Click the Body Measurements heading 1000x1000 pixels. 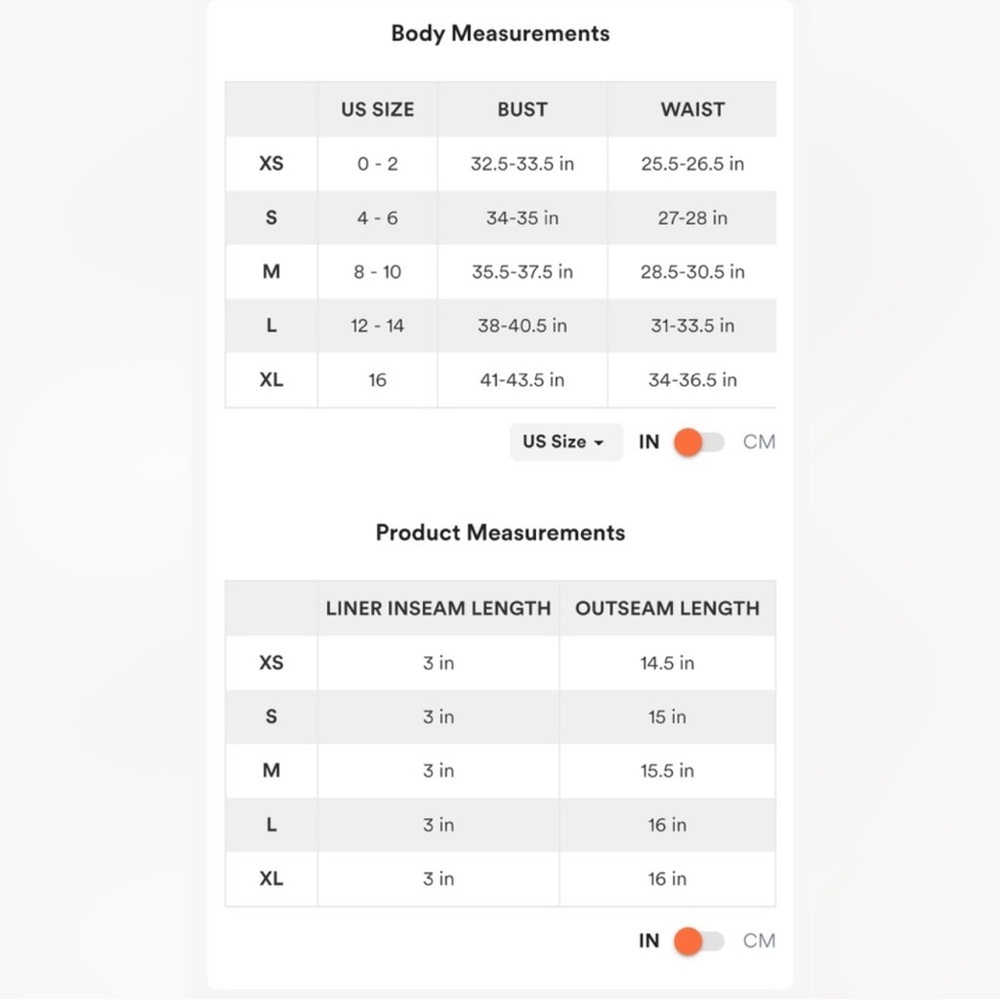501,33
